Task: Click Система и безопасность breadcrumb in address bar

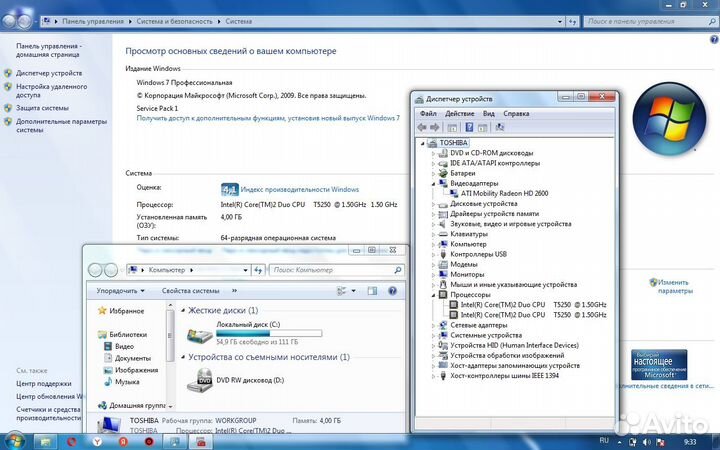Action: (x=174, y=21)
